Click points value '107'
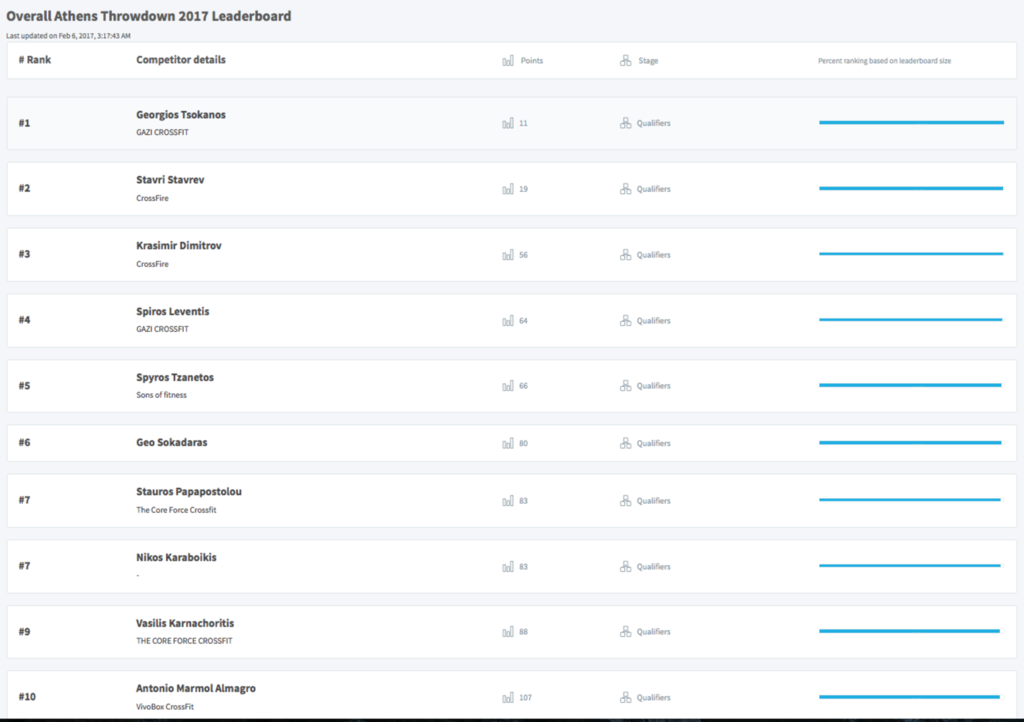1024x722 pixels. [525, 698]
